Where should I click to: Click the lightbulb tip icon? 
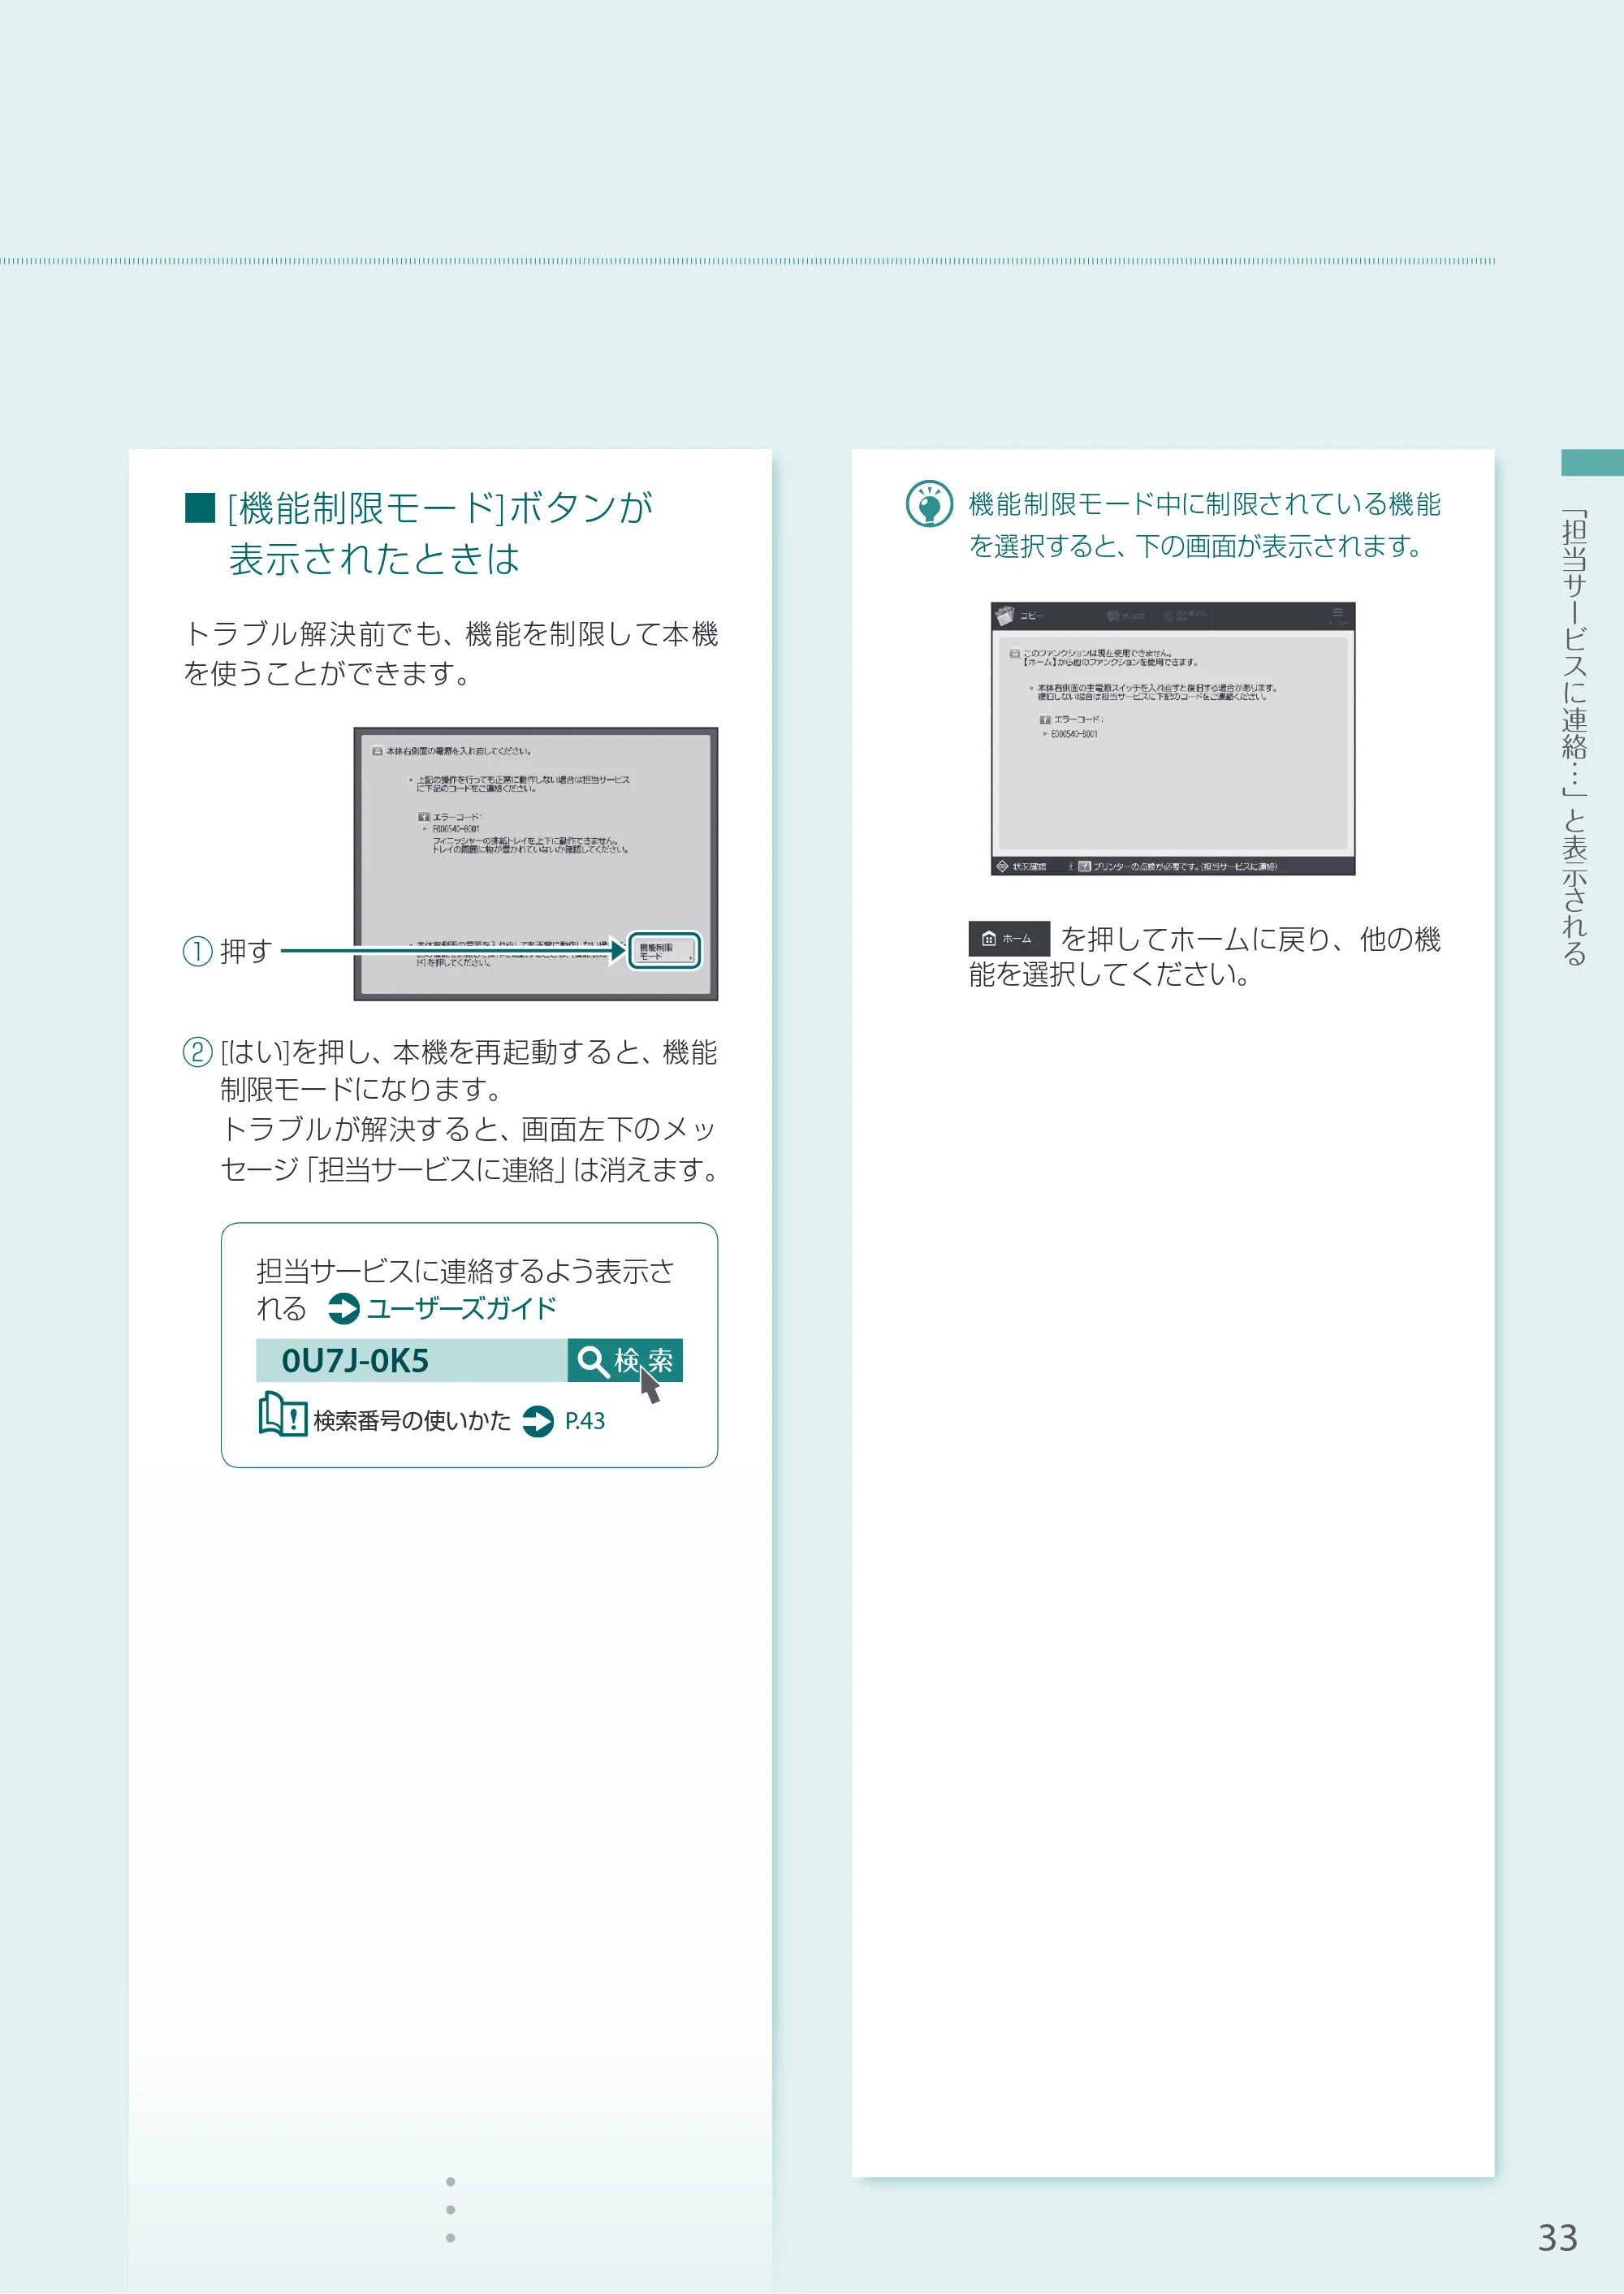(928, 504)
